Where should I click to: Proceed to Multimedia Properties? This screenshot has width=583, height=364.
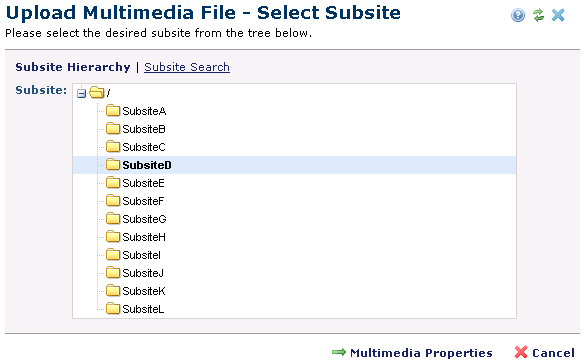point(412,352)
